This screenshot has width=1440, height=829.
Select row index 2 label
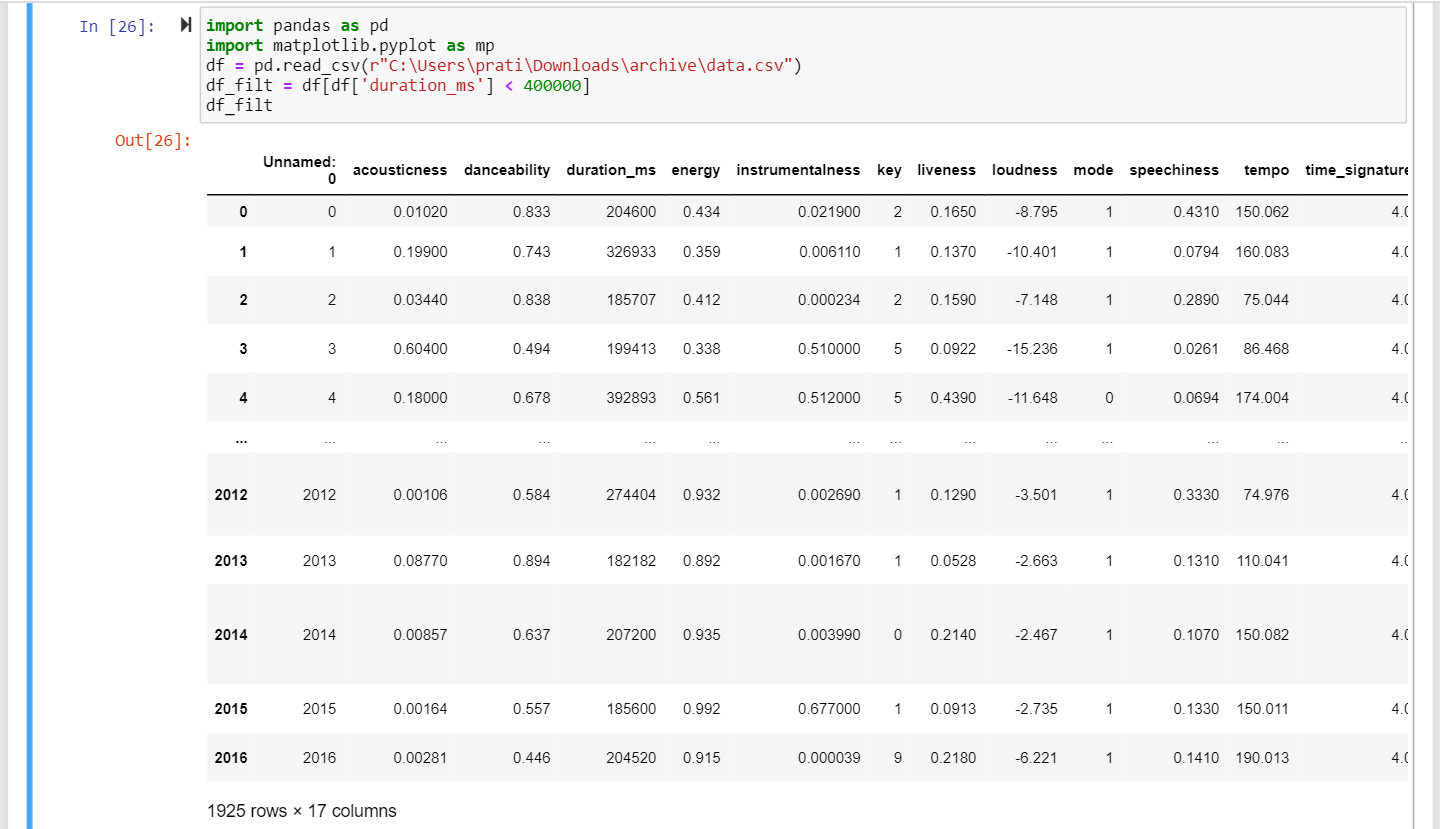243,300
